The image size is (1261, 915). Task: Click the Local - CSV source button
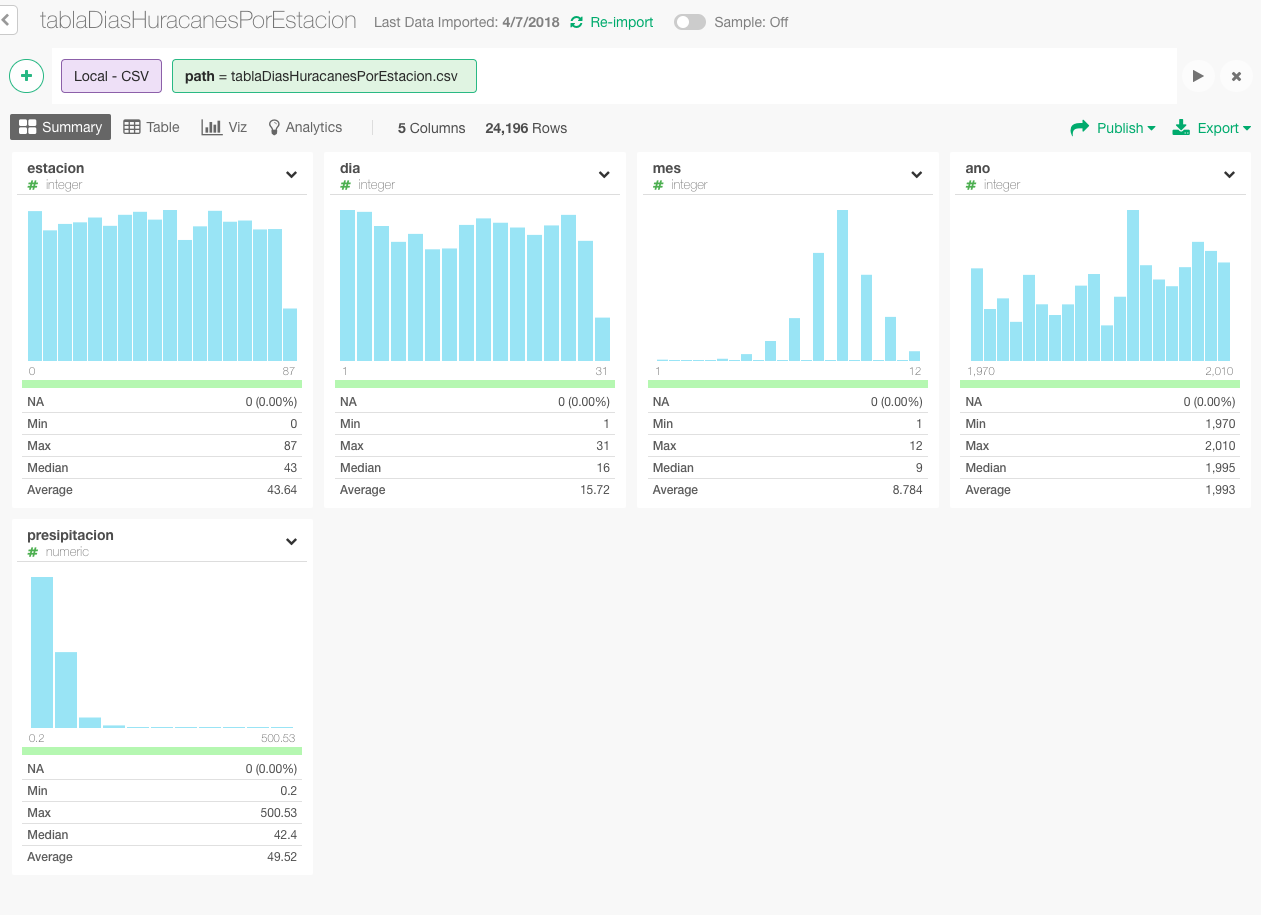click(111, 76)
